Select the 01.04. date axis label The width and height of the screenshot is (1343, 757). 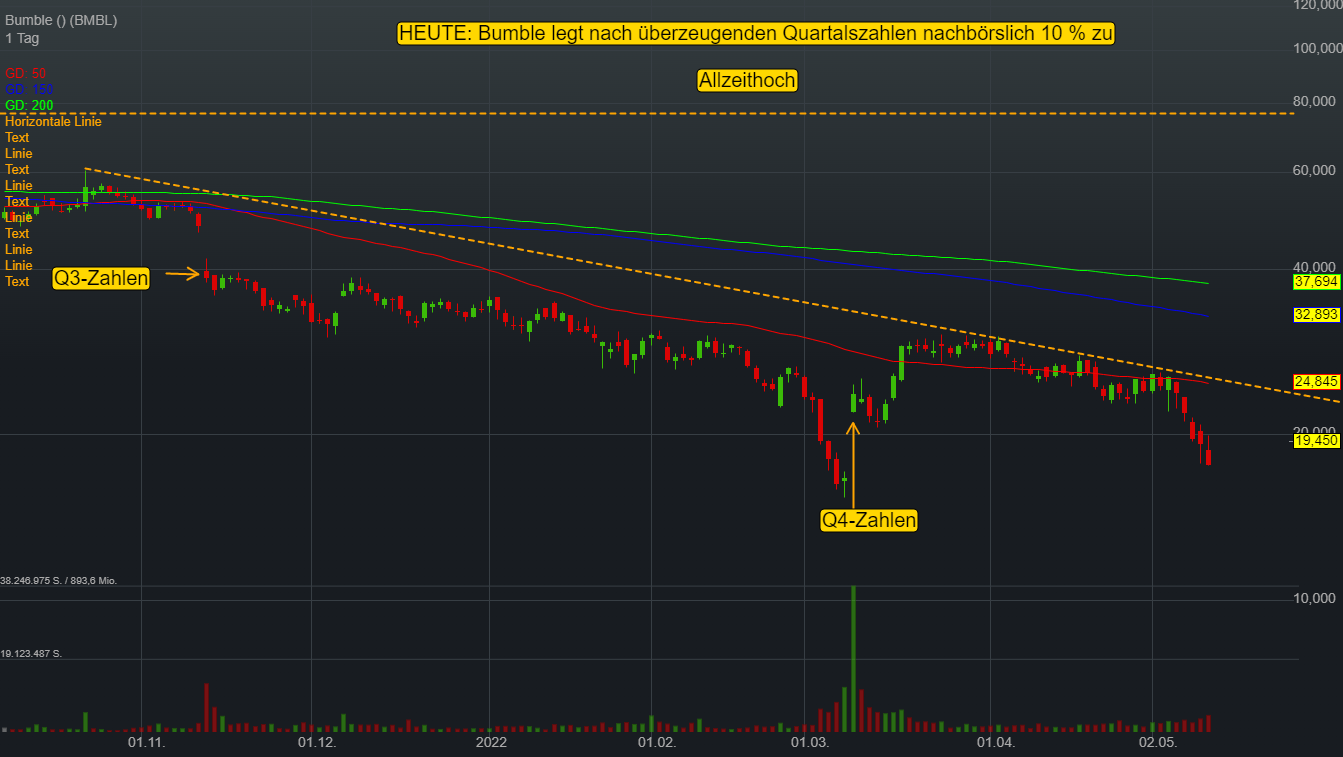996,743
